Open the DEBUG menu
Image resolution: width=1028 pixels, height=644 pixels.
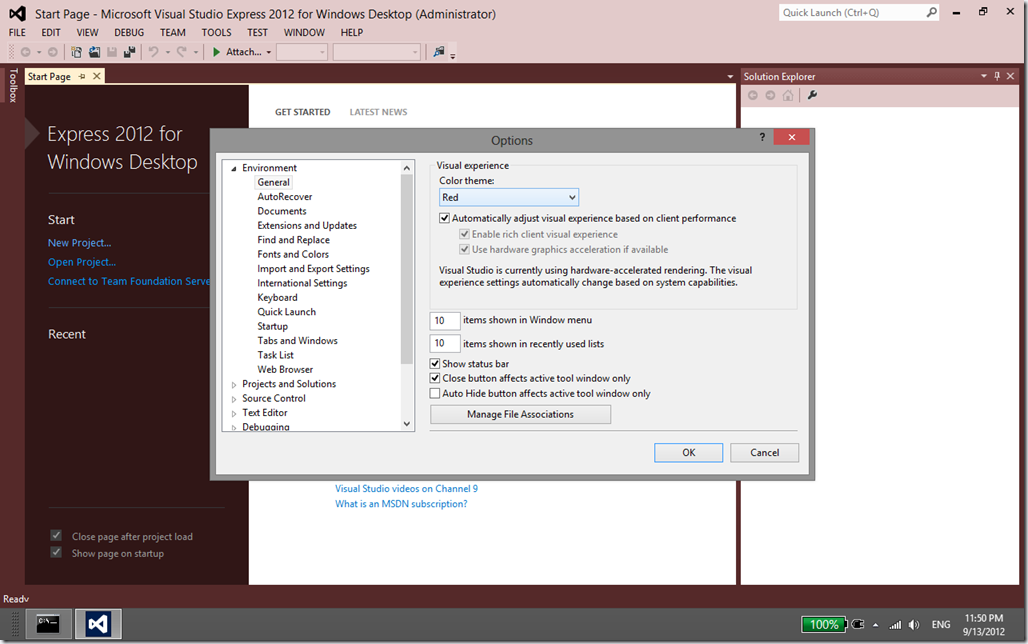point(129,33)
